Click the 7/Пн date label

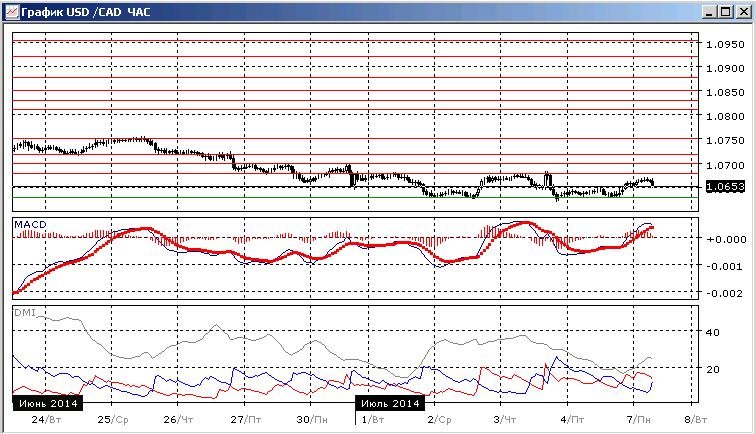(x=638, y=420)
